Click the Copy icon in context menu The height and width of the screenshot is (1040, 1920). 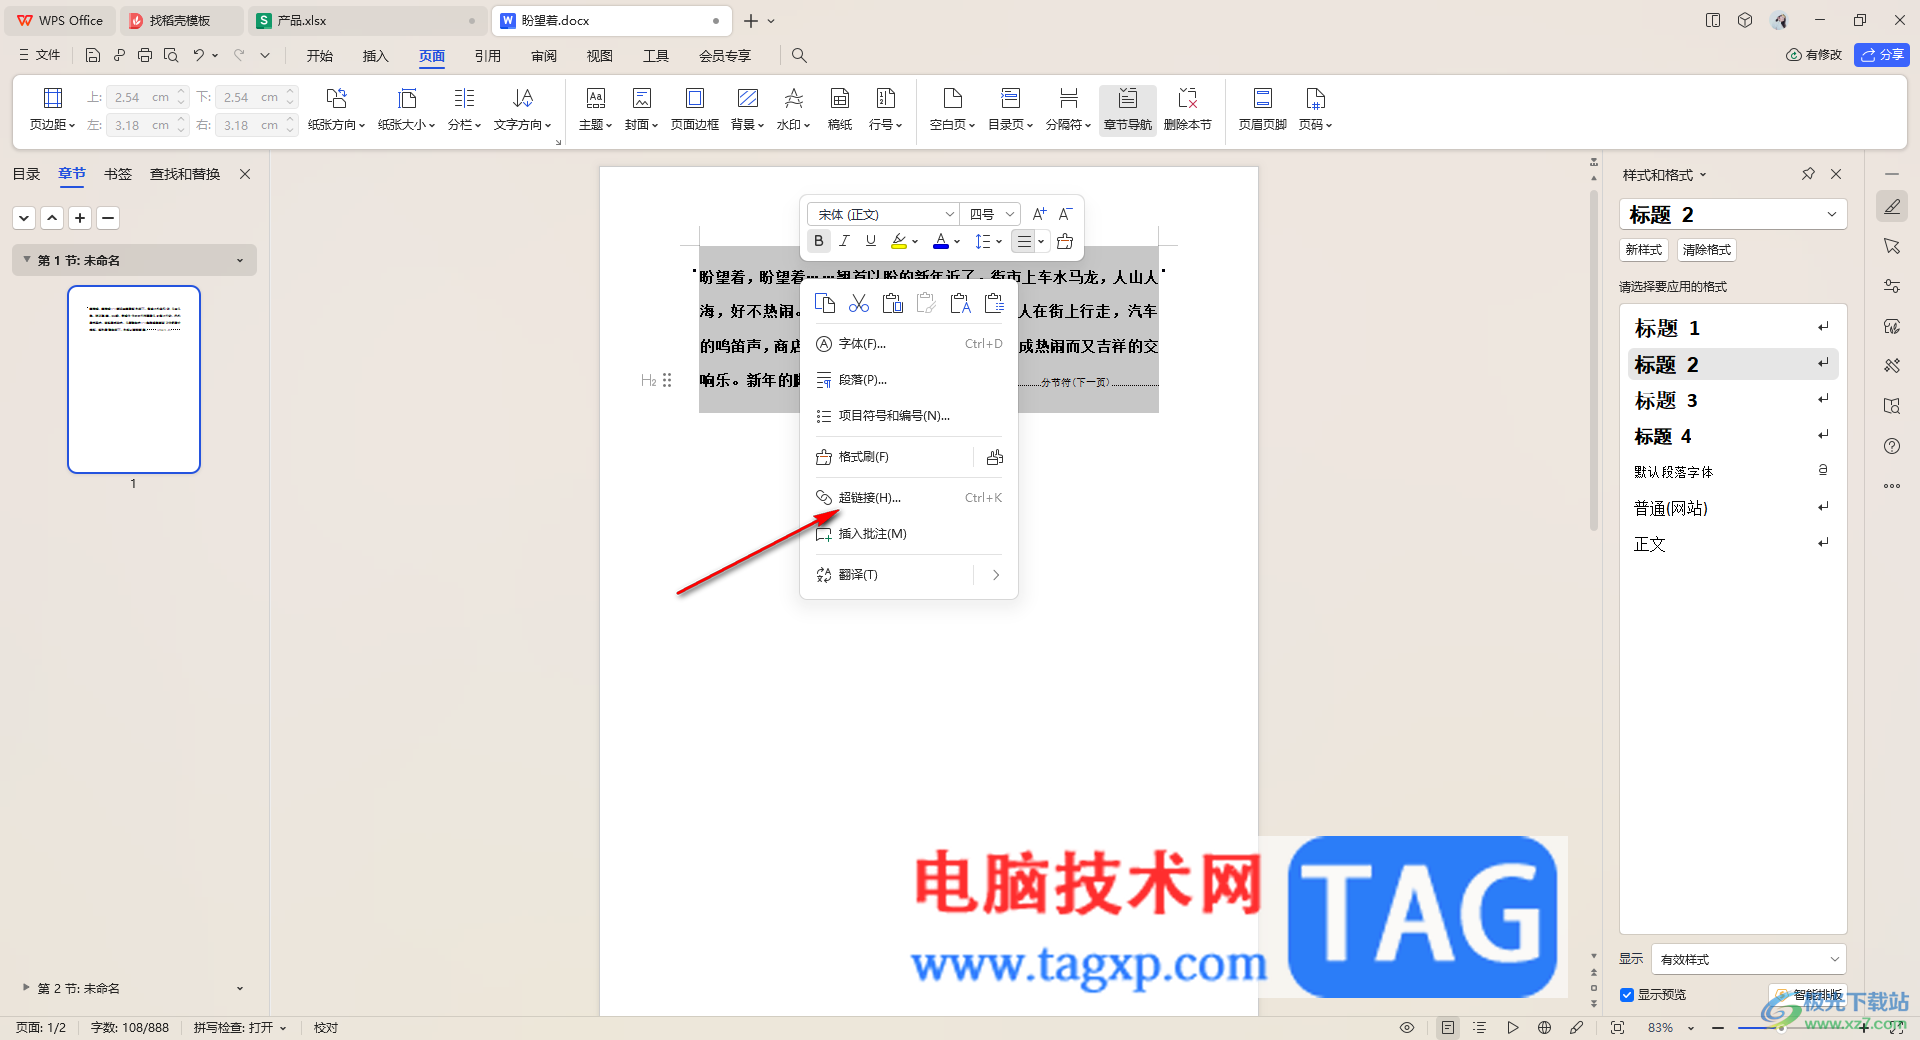(825, 303)
